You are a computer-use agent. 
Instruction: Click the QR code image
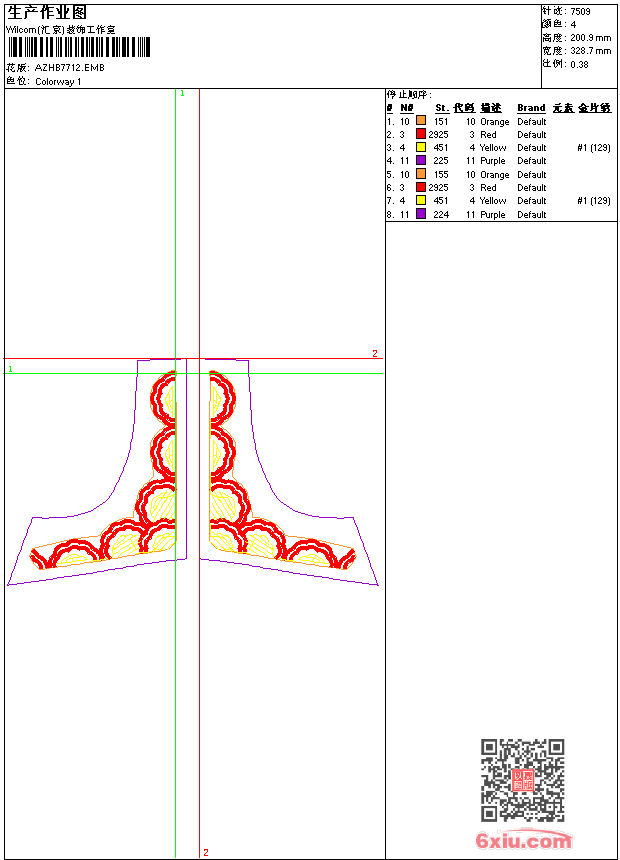(x=522, y=780)
